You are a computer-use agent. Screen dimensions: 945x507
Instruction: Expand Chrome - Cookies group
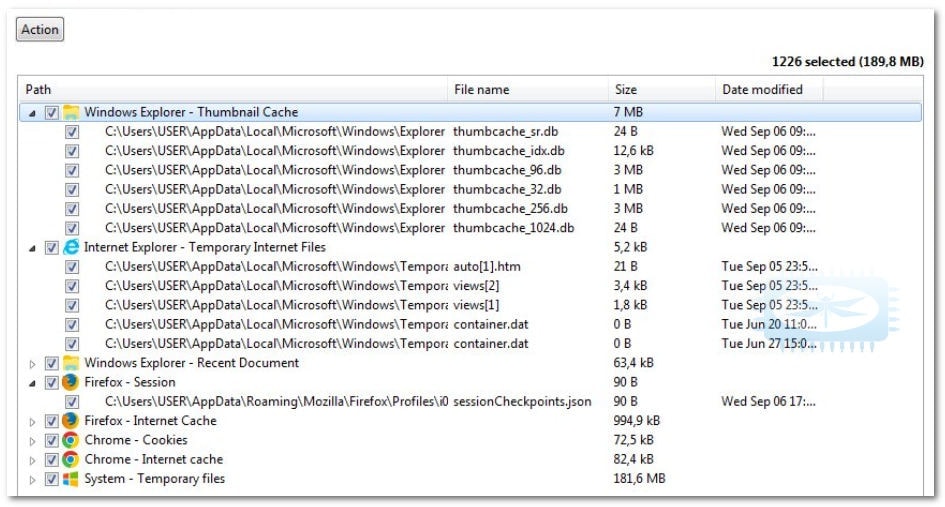33,441
